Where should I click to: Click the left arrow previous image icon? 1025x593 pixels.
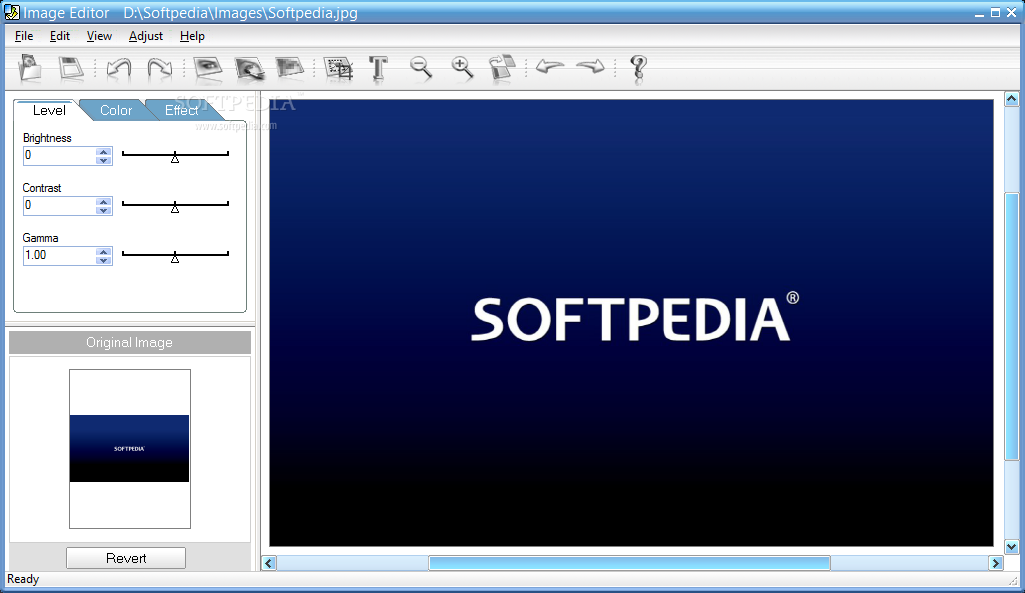tap(550, 66)
